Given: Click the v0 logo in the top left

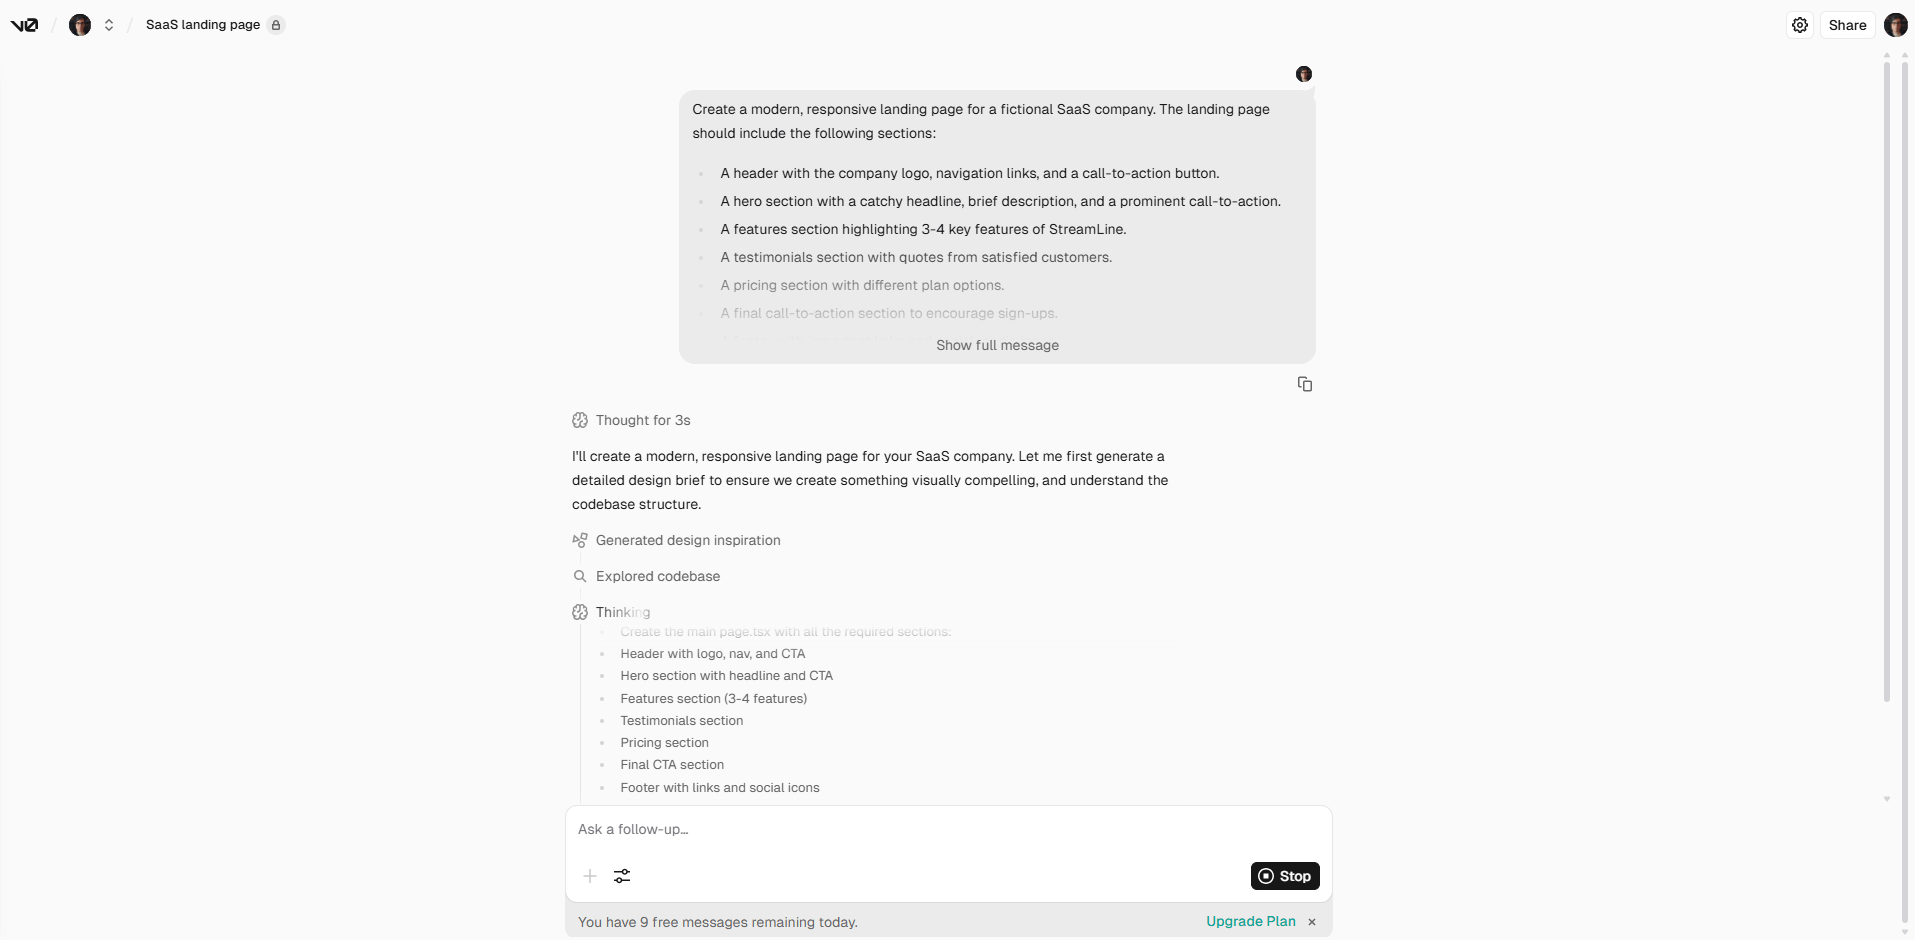Looking at the screenshot, I should (24, 24).
